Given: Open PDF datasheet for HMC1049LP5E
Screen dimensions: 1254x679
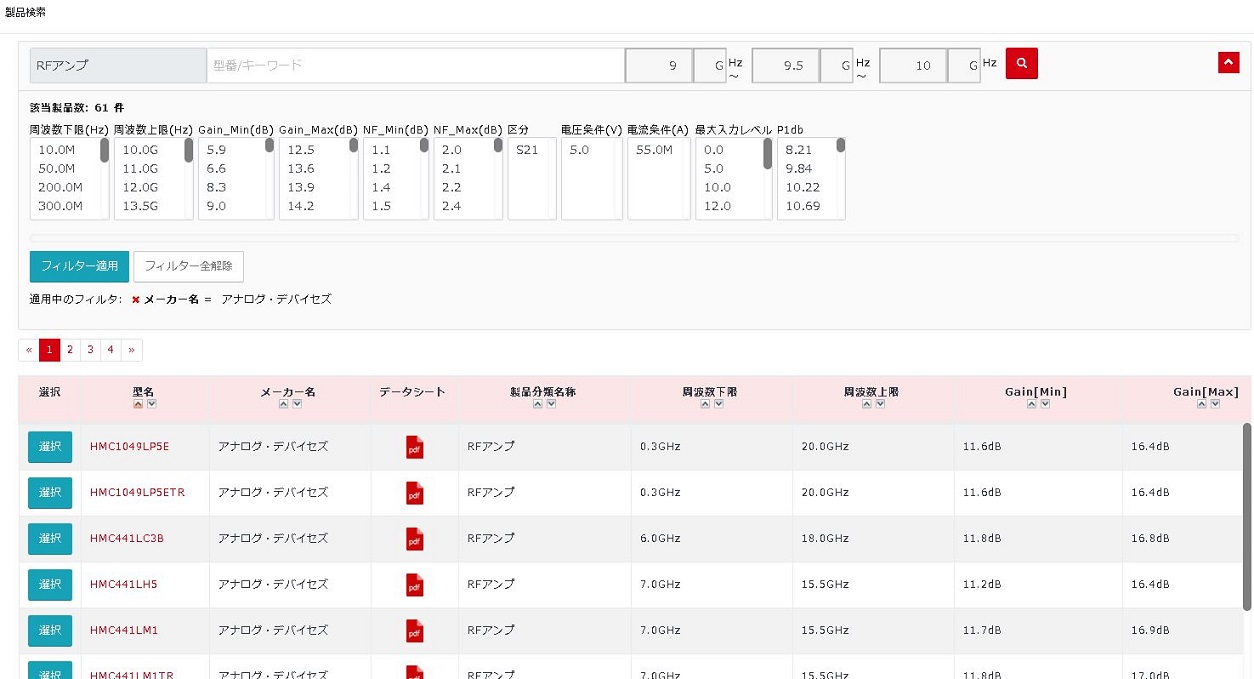Looking at the screenshot, I should (415, 447).
